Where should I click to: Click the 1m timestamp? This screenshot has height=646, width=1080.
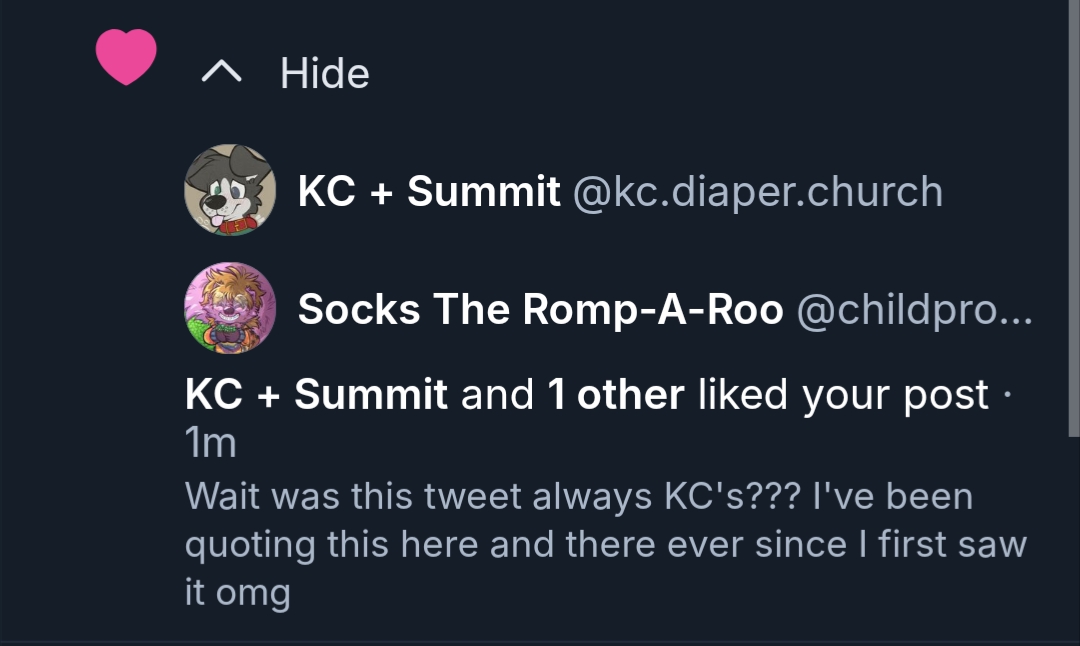pos(210,443)
